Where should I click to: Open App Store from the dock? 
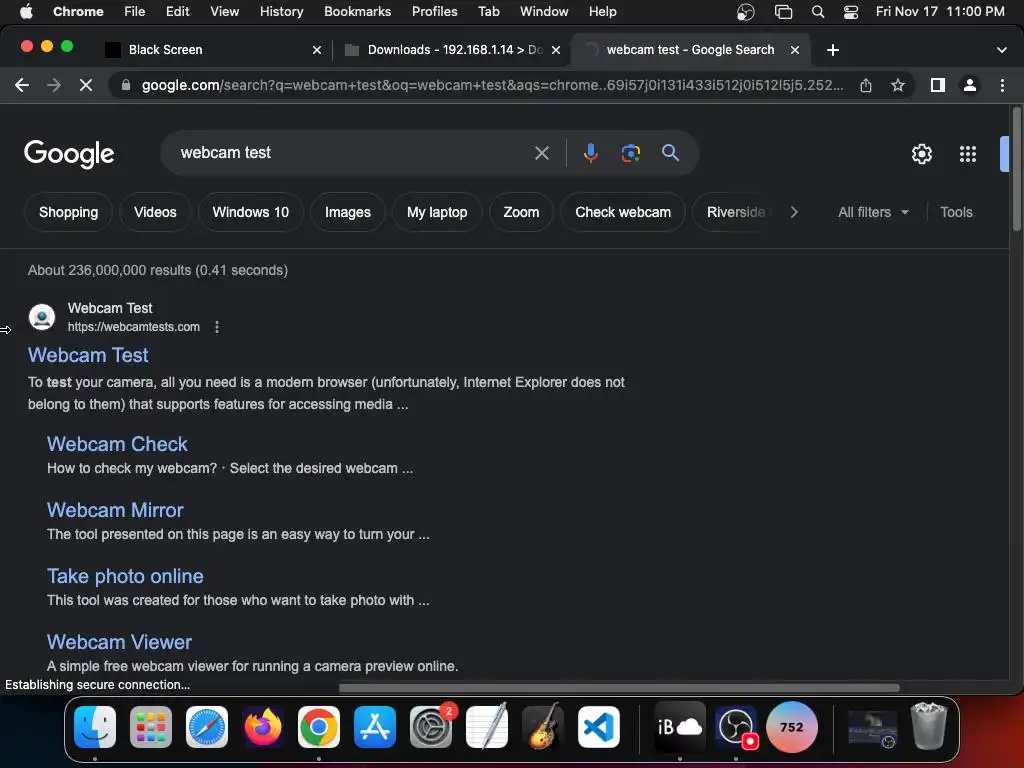pos(375,727)
